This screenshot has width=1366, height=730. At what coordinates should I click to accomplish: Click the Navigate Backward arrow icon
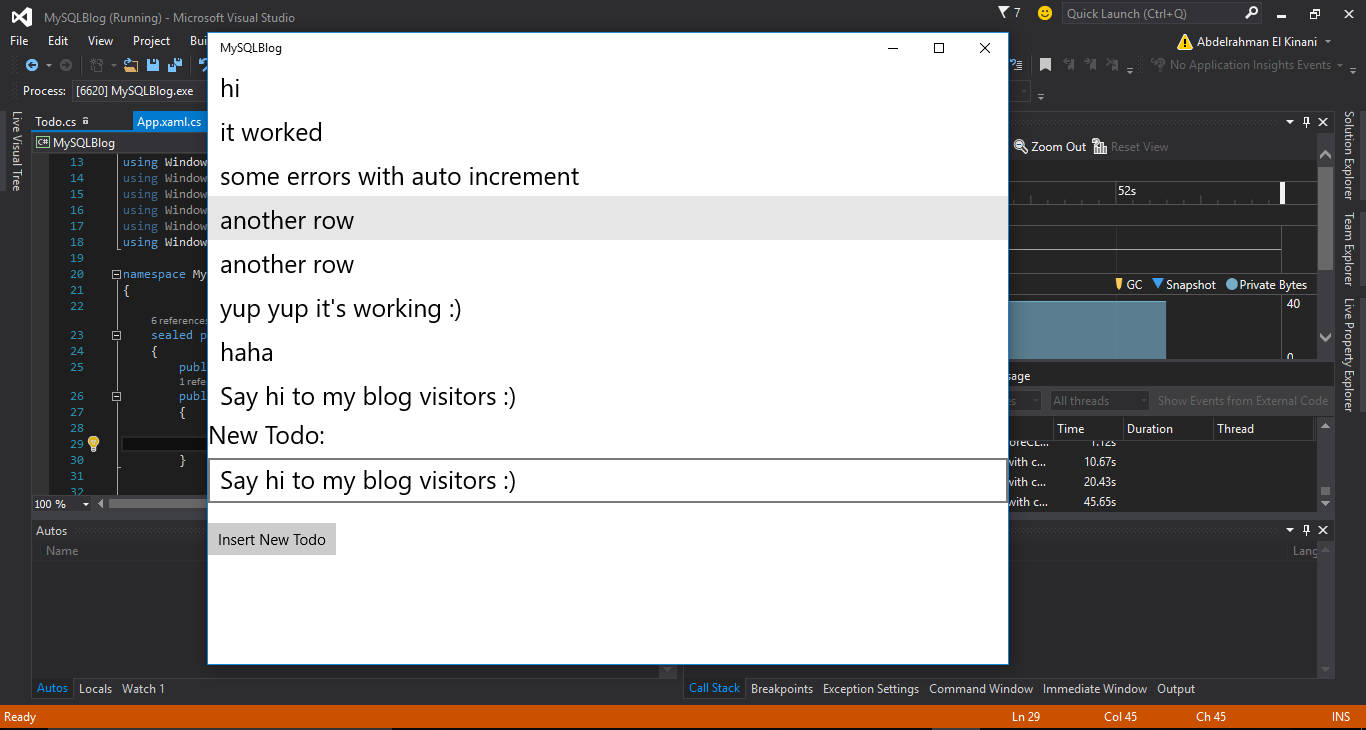tap(32, 65)
